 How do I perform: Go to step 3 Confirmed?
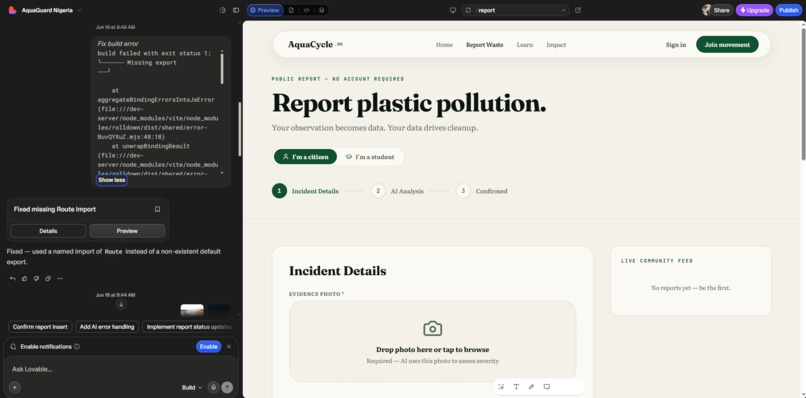pyautogui.click(x=482, y=191)
